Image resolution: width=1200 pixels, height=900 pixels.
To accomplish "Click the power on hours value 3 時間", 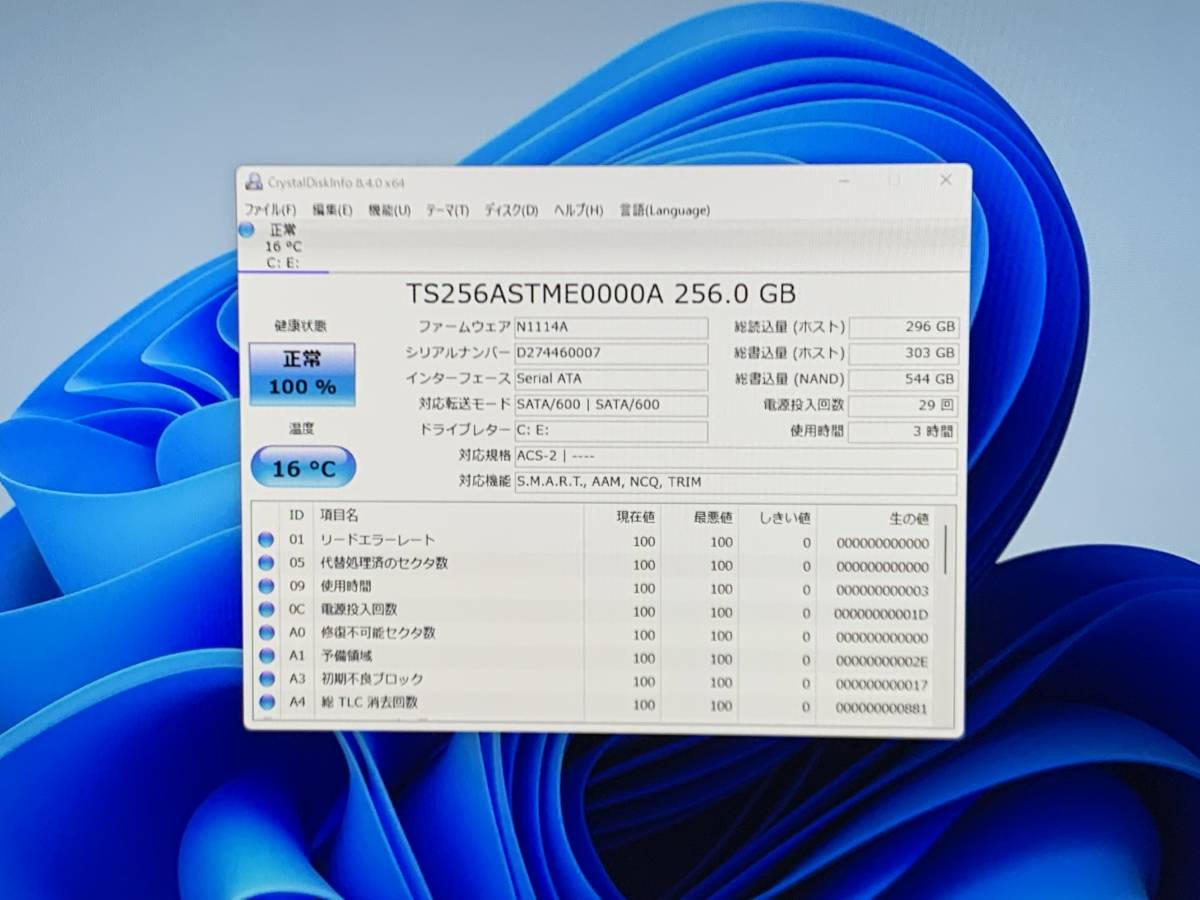I will (x=904, y=432).
